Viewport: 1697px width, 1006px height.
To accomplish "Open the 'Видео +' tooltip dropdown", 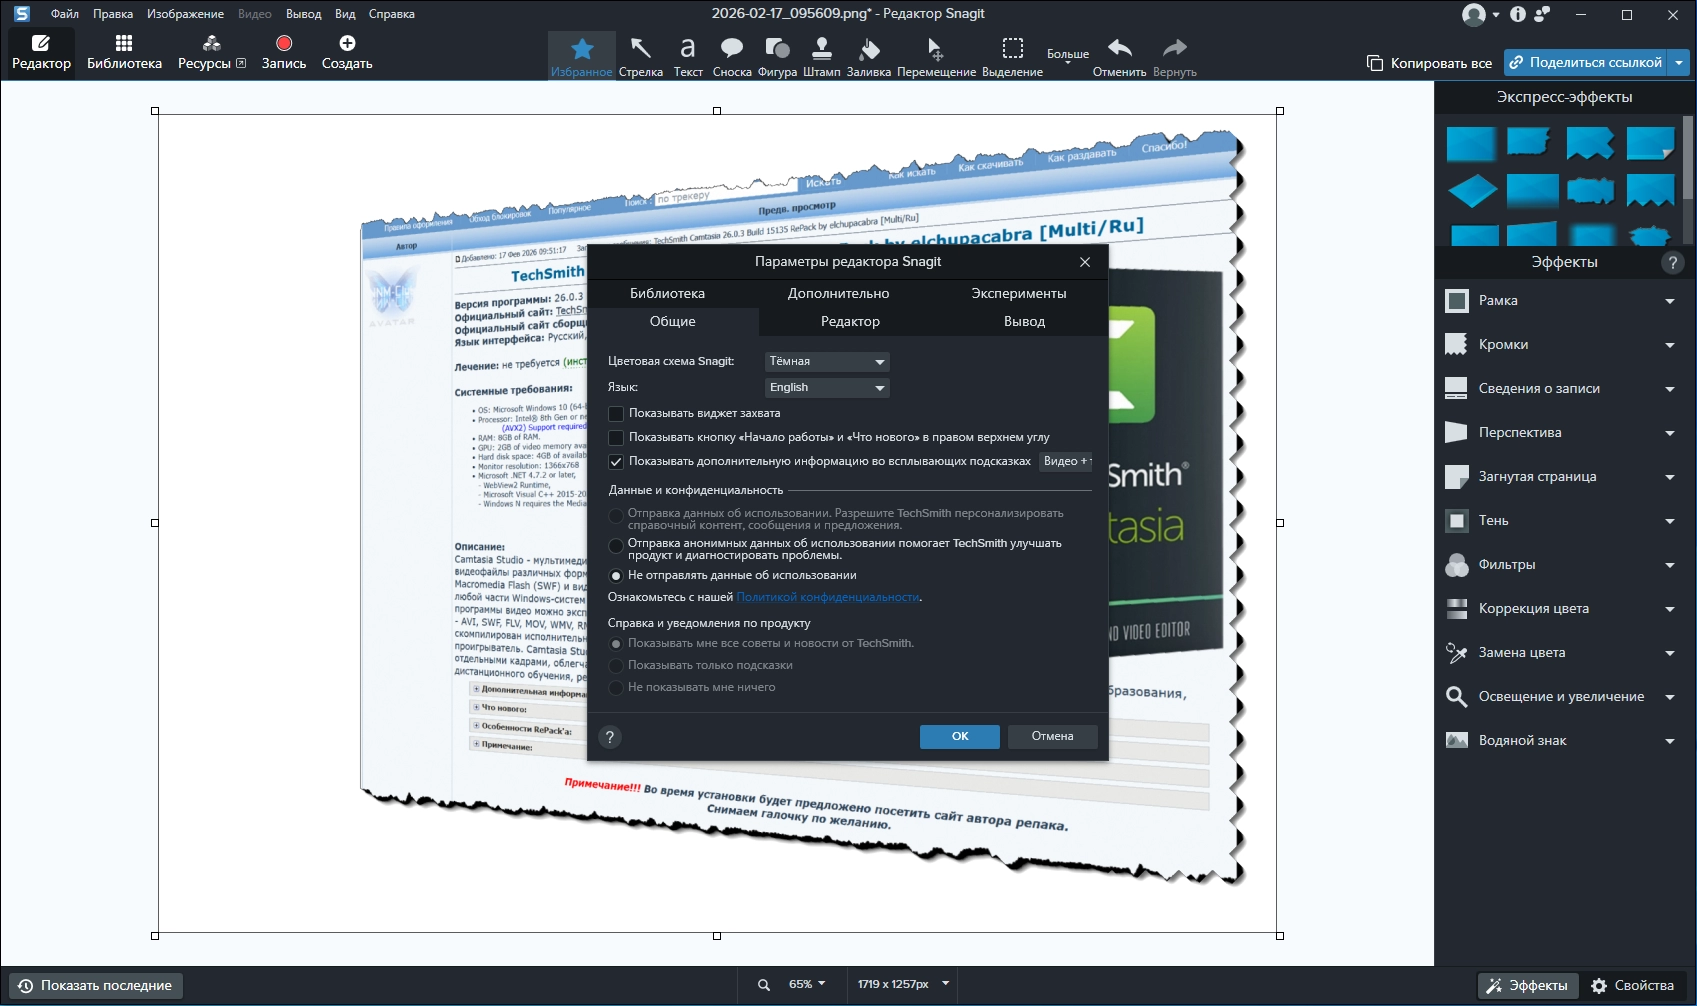I will tap(1066, 462).
